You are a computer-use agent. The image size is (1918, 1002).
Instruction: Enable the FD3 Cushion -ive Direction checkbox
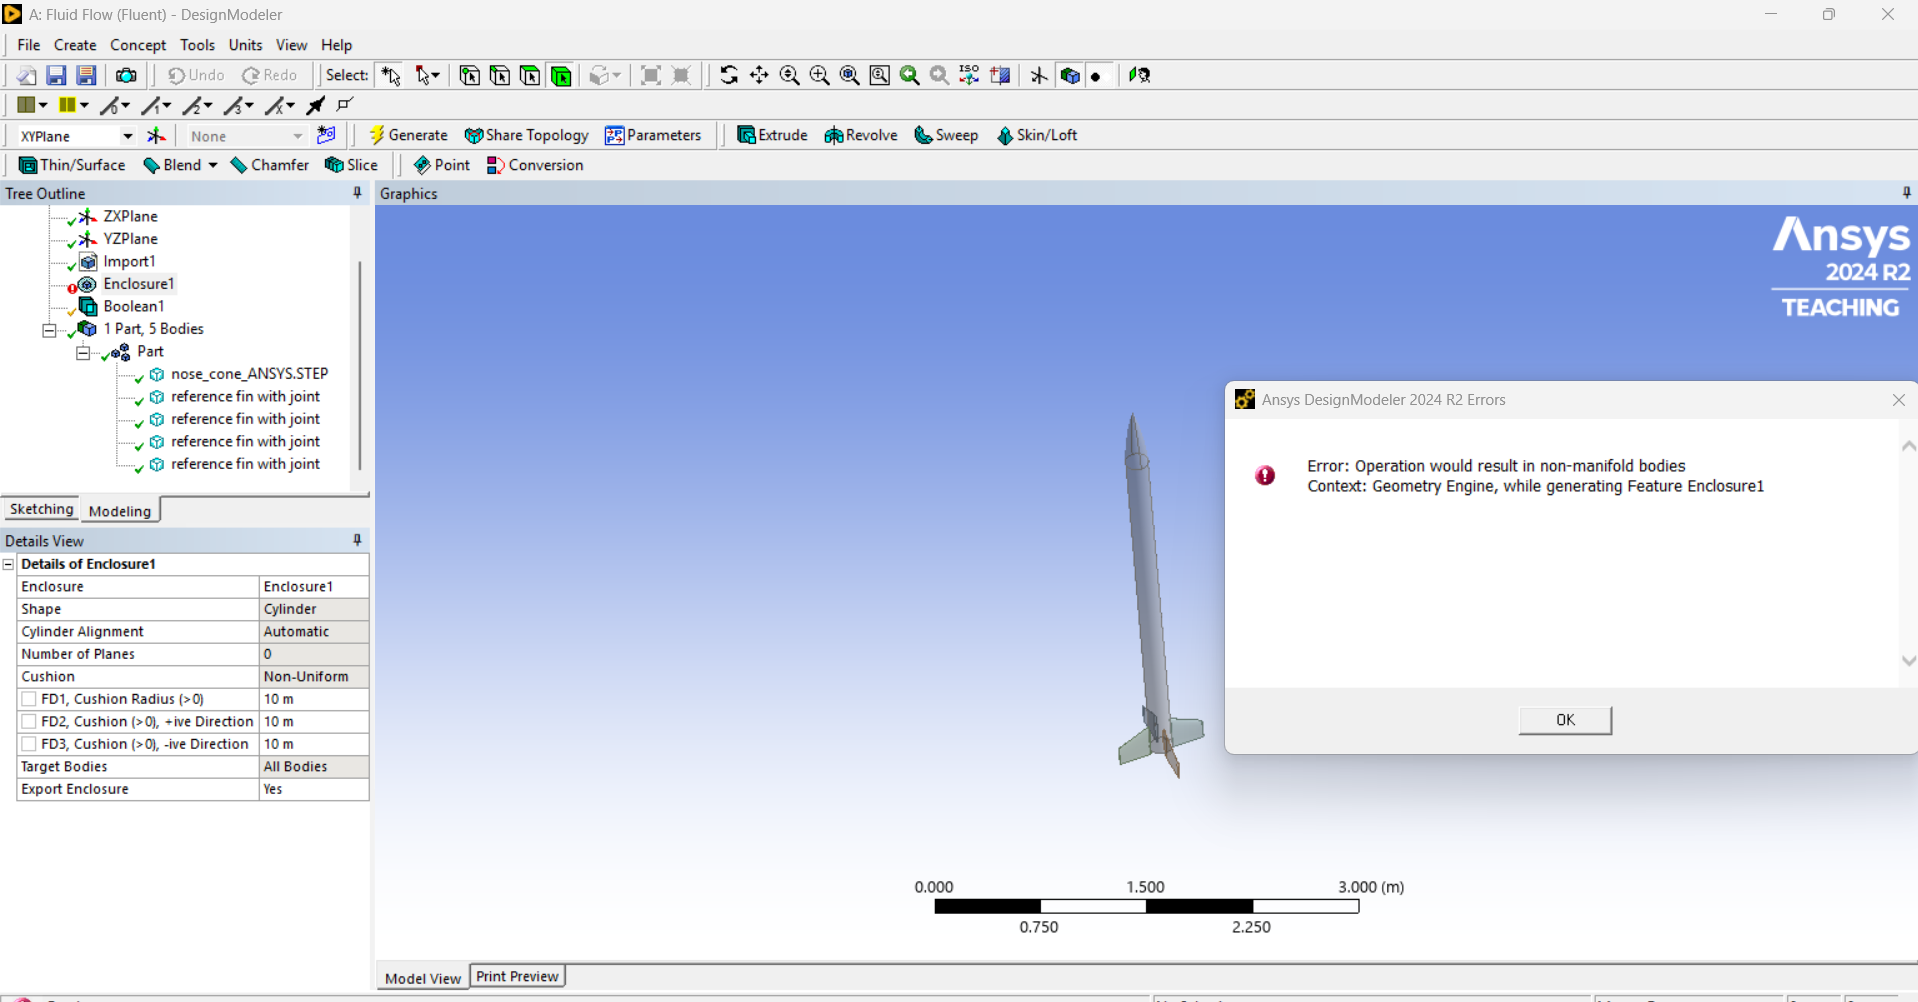pos(29,744)
